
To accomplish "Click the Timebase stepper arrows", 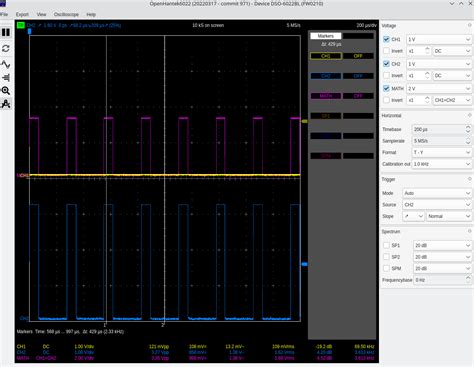I will pyautogui.click(x=468, y=129).
